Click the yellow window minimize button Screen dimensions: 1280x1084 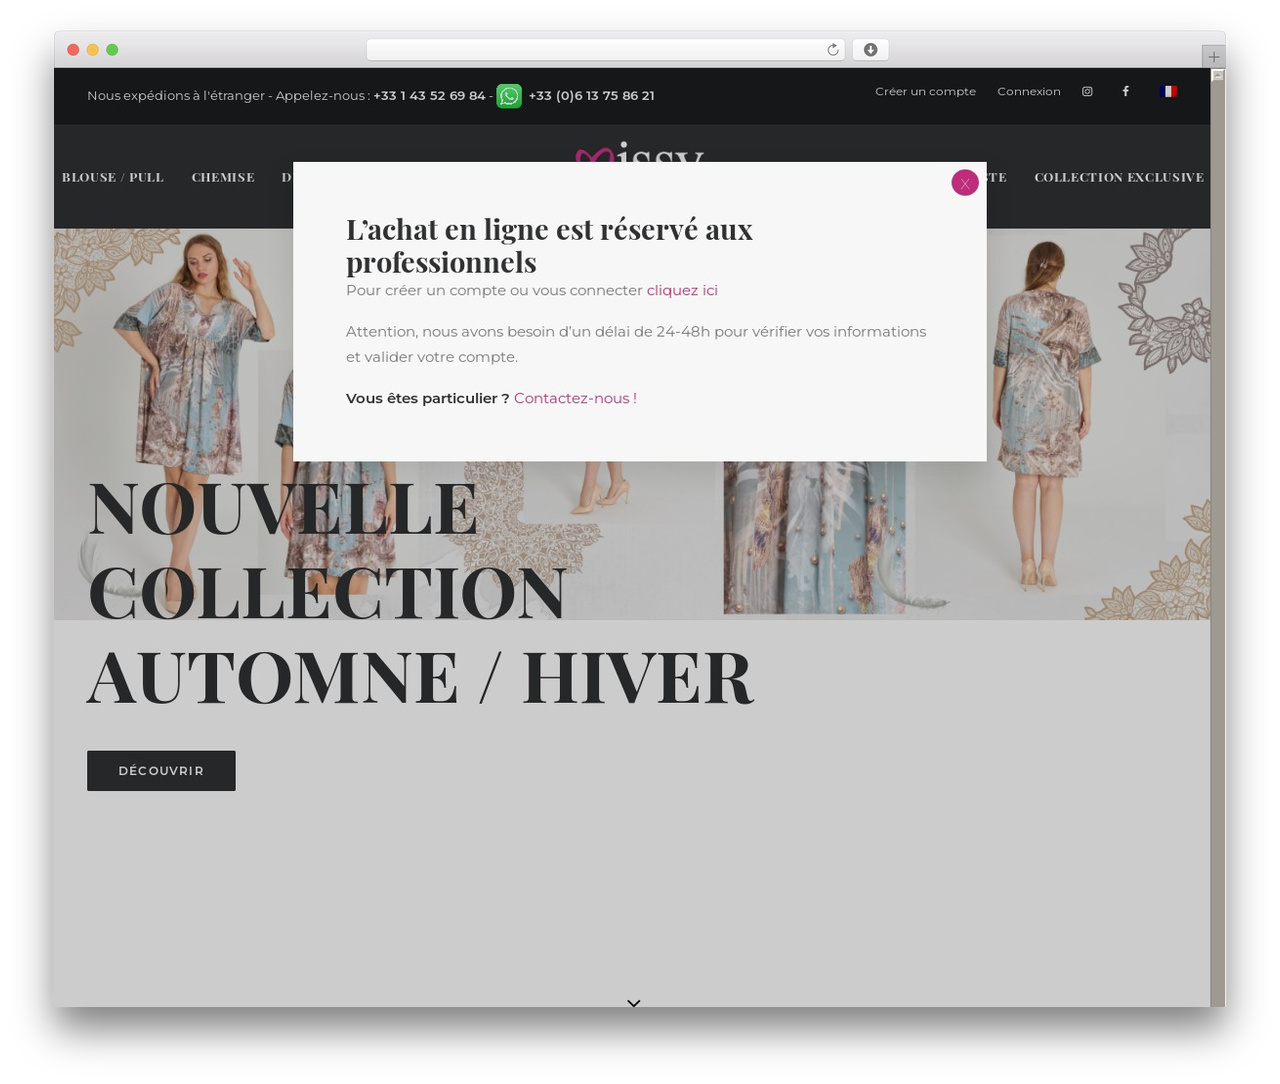tap(93, 50)
